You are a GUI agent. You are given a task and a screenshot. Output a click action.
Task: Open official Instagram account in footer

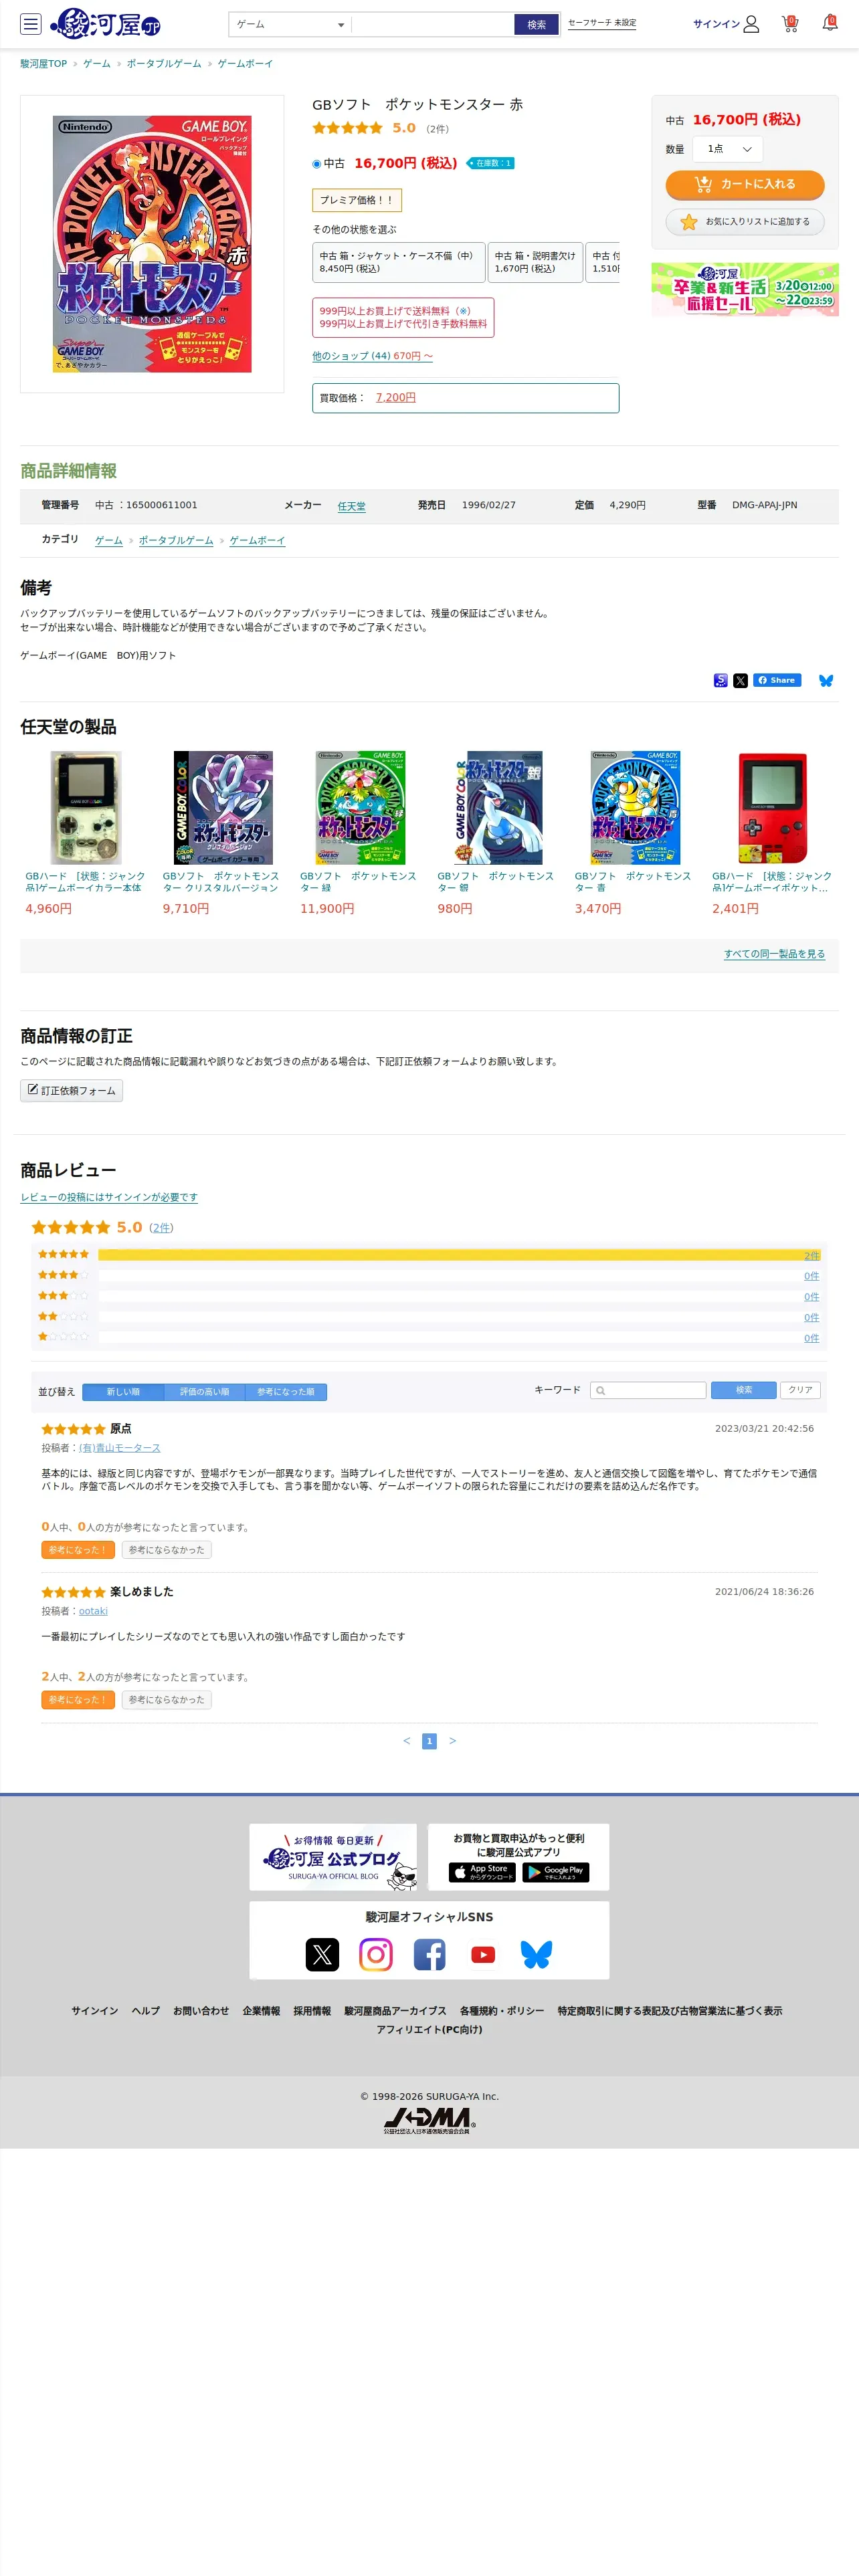(376, 1954)
